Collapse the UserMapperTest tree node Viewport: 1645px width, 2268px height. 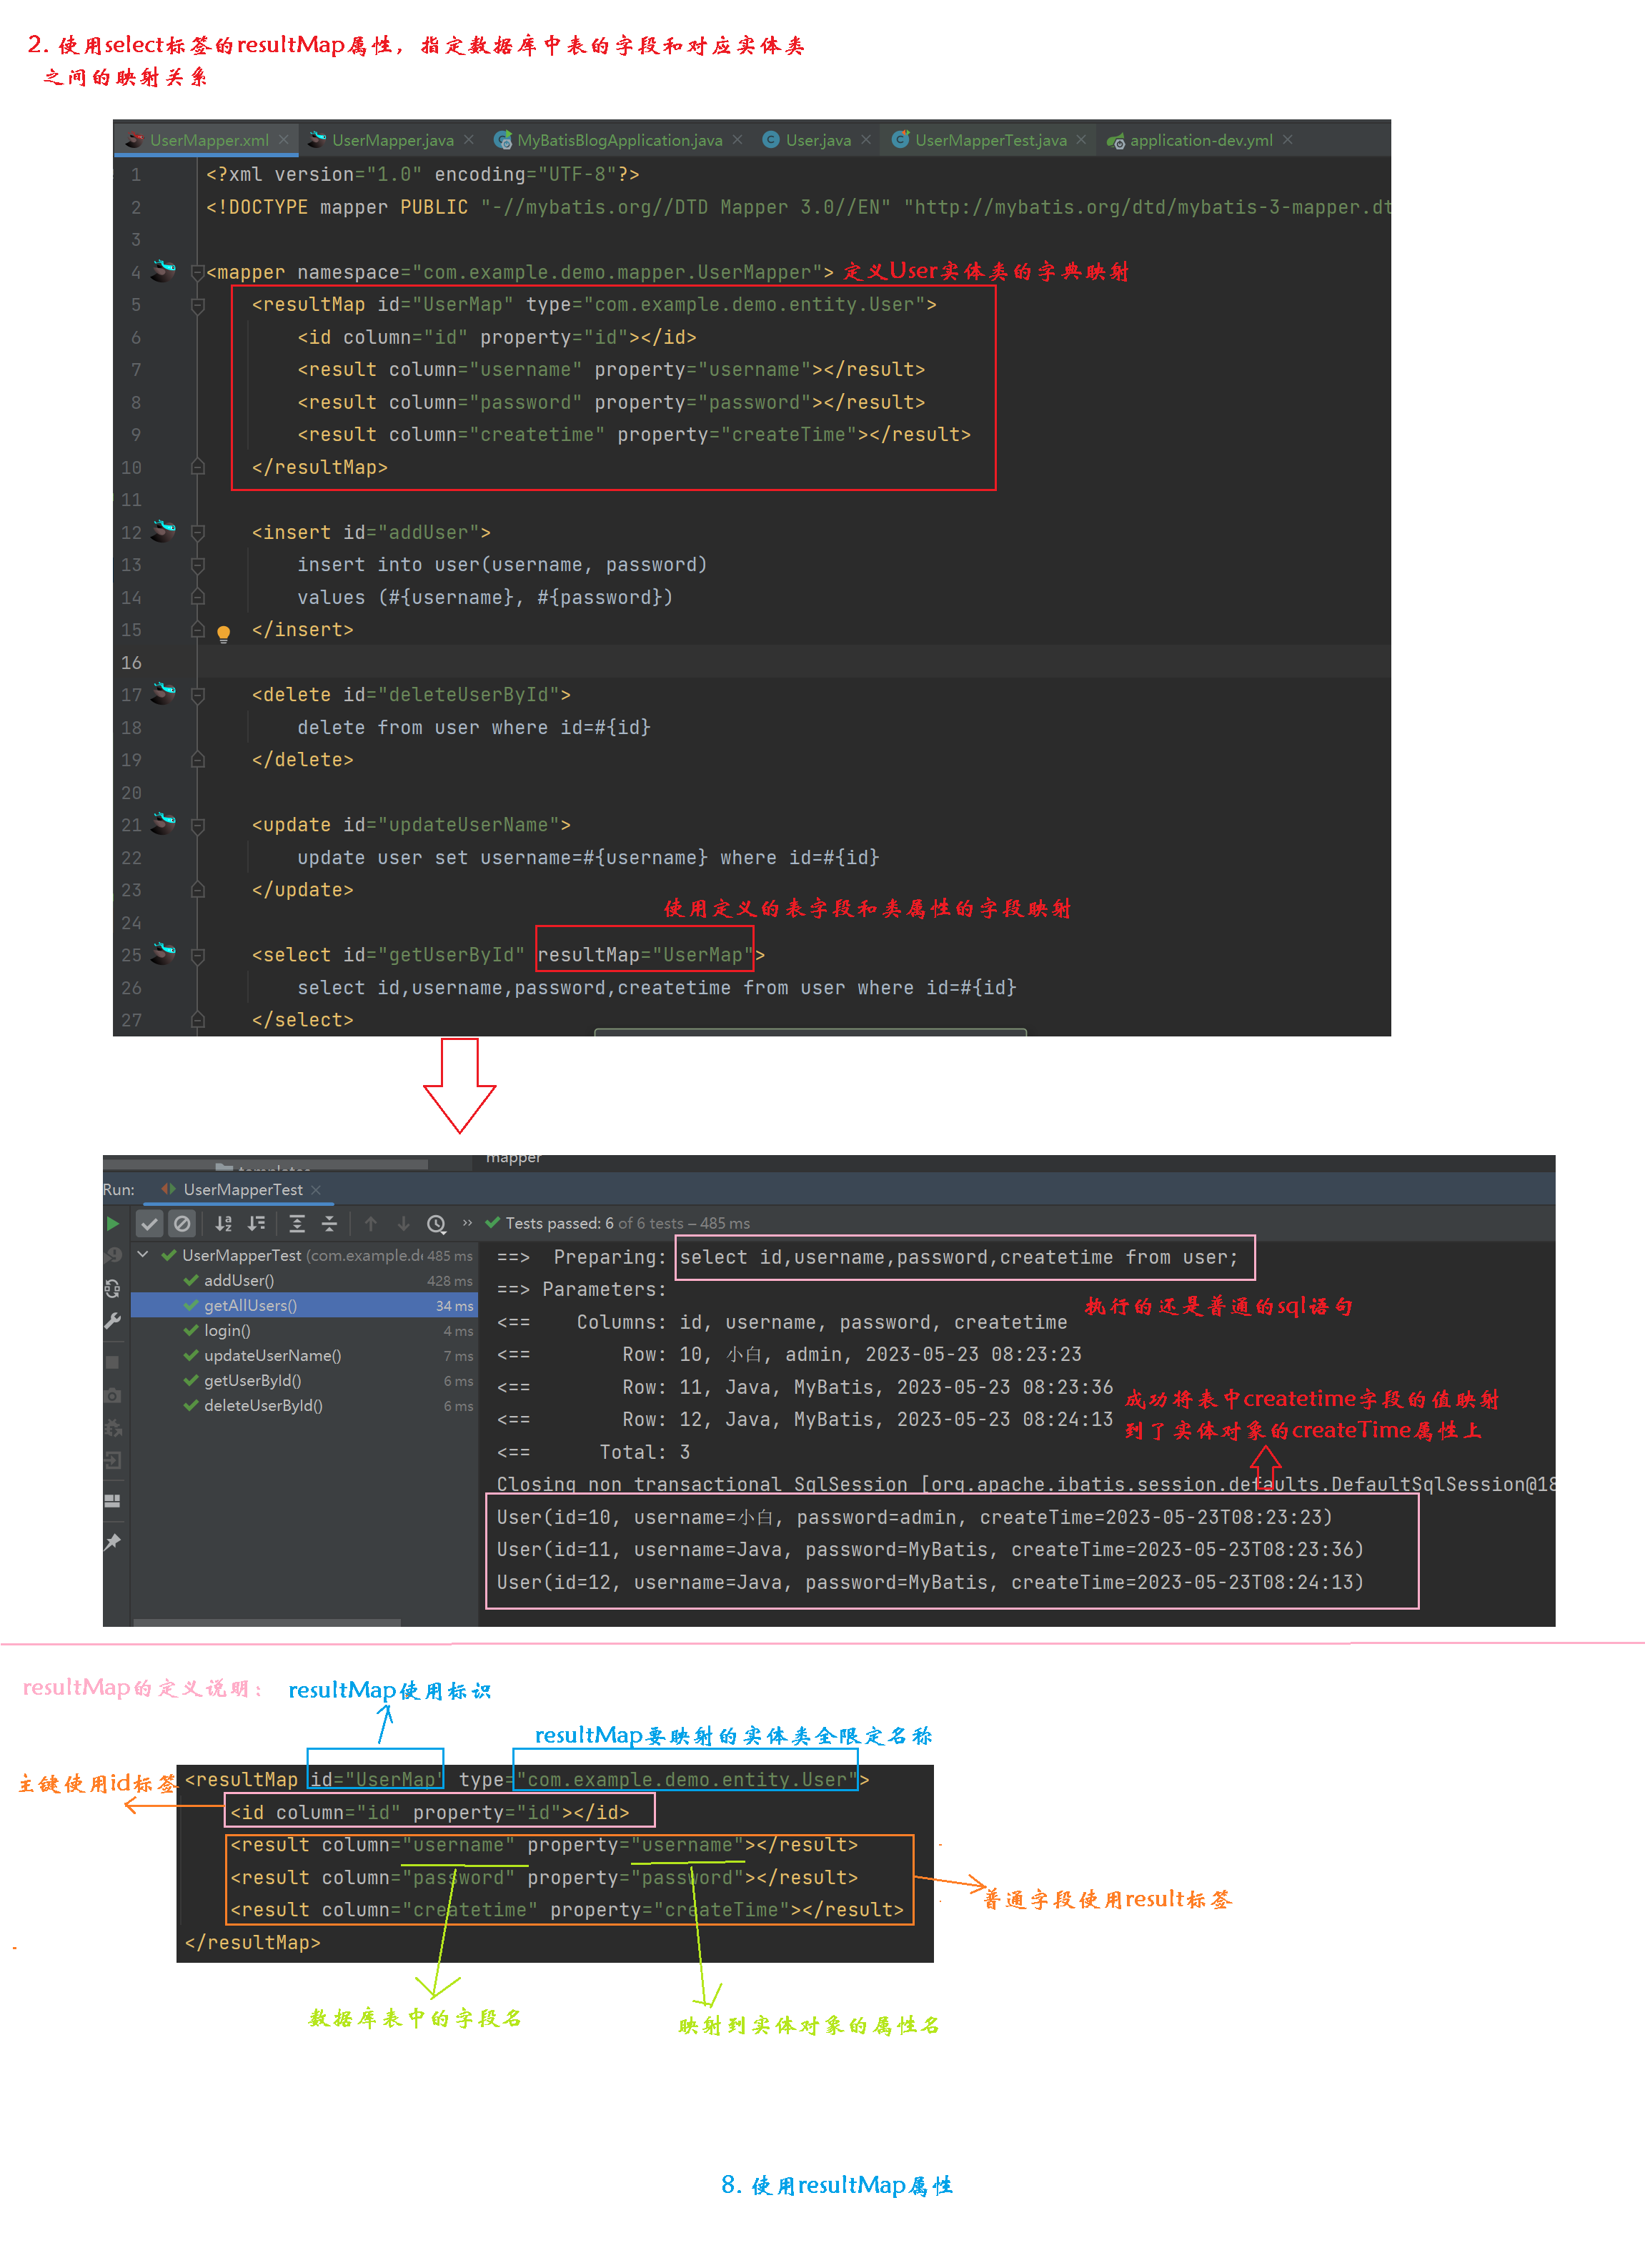coord(143,1254)
